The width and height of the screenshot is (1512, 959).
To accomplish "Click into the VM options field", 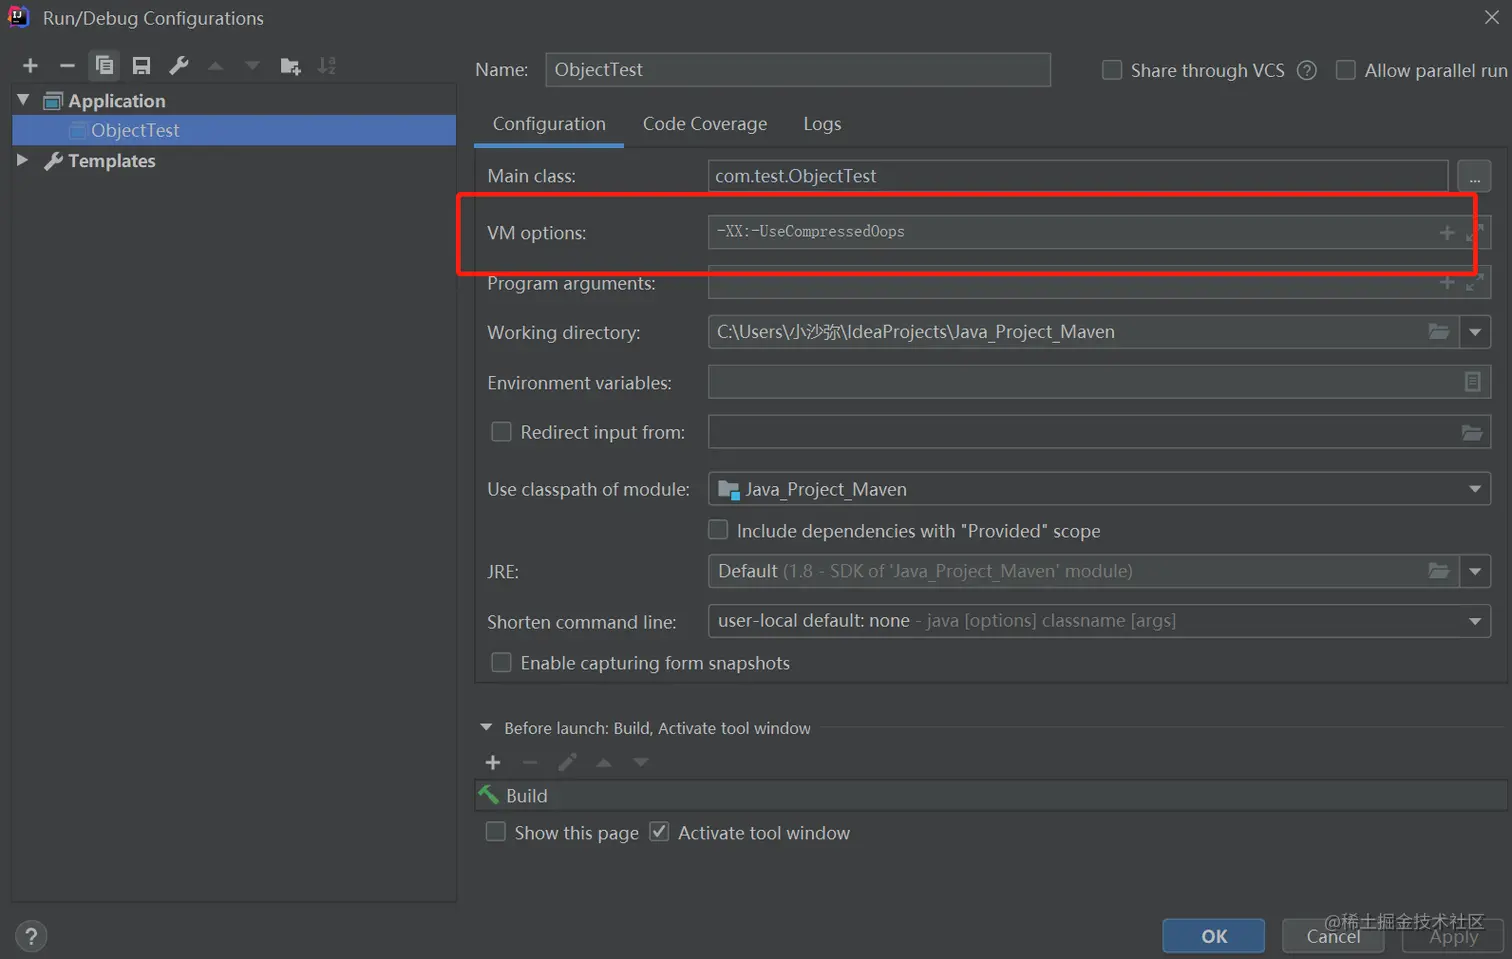I will pyautogui.click(x=1070, y=232).
